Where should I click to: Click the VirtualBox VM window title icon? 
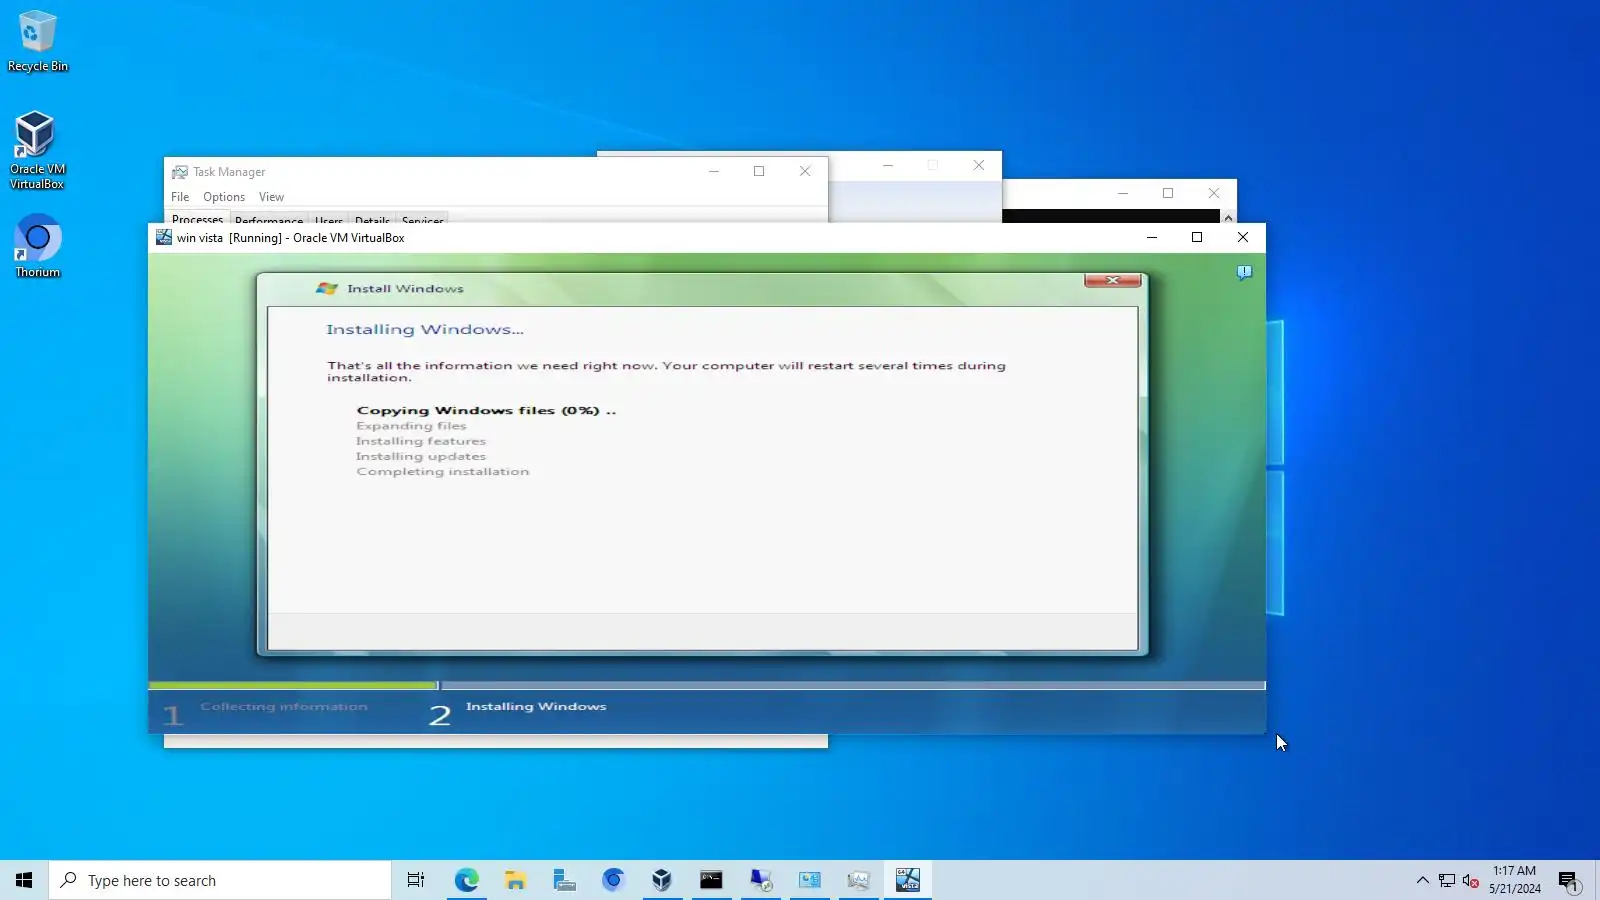[163, 237]
